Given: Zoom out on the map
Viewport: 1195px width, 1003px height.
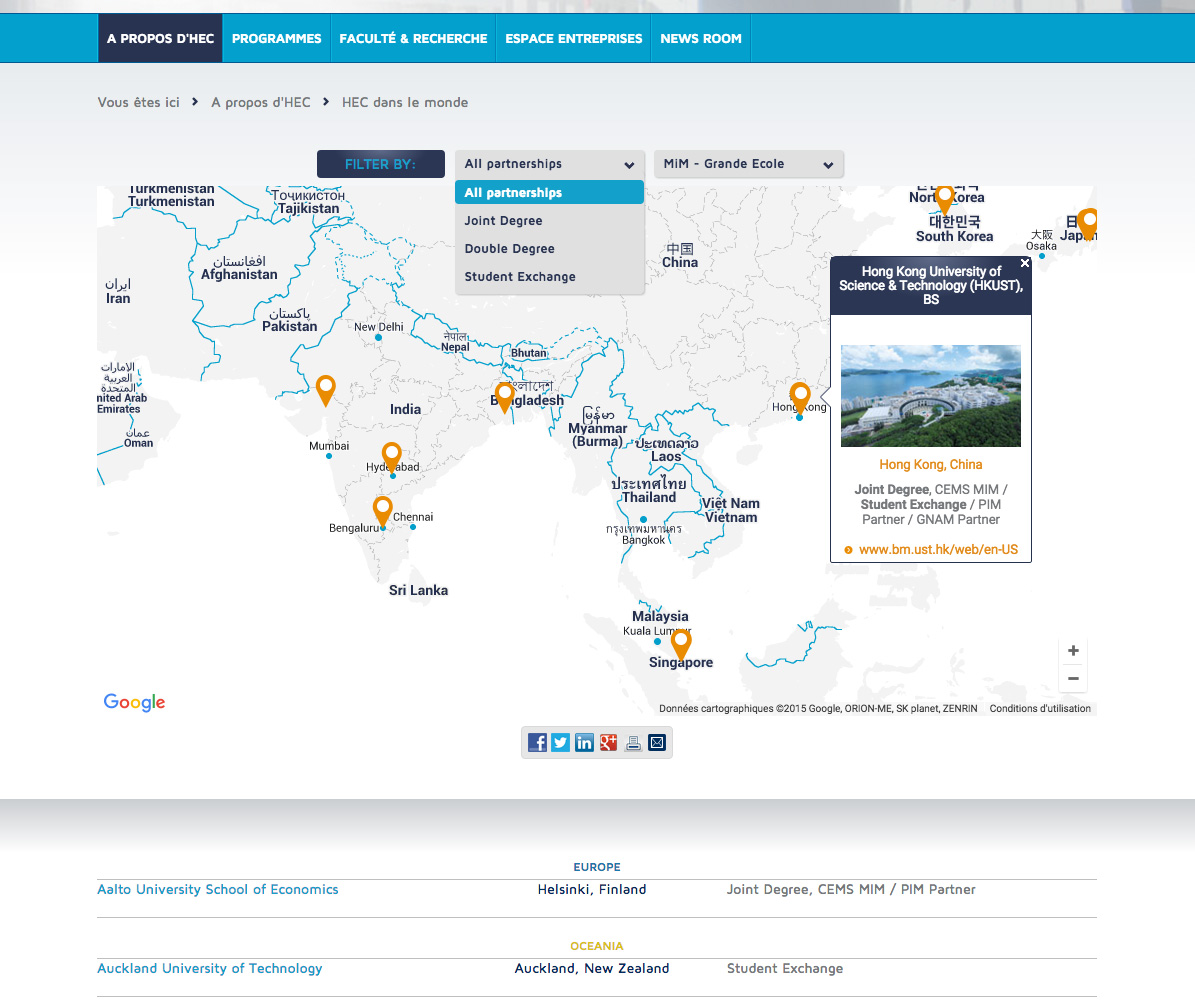Looking at the screenshot, I should (1073, 678).
